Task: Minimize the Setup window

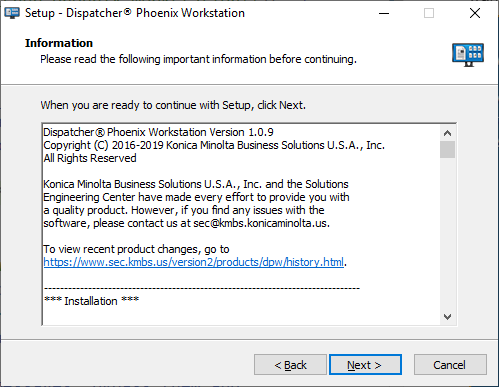Action: (x=384, y=13)
